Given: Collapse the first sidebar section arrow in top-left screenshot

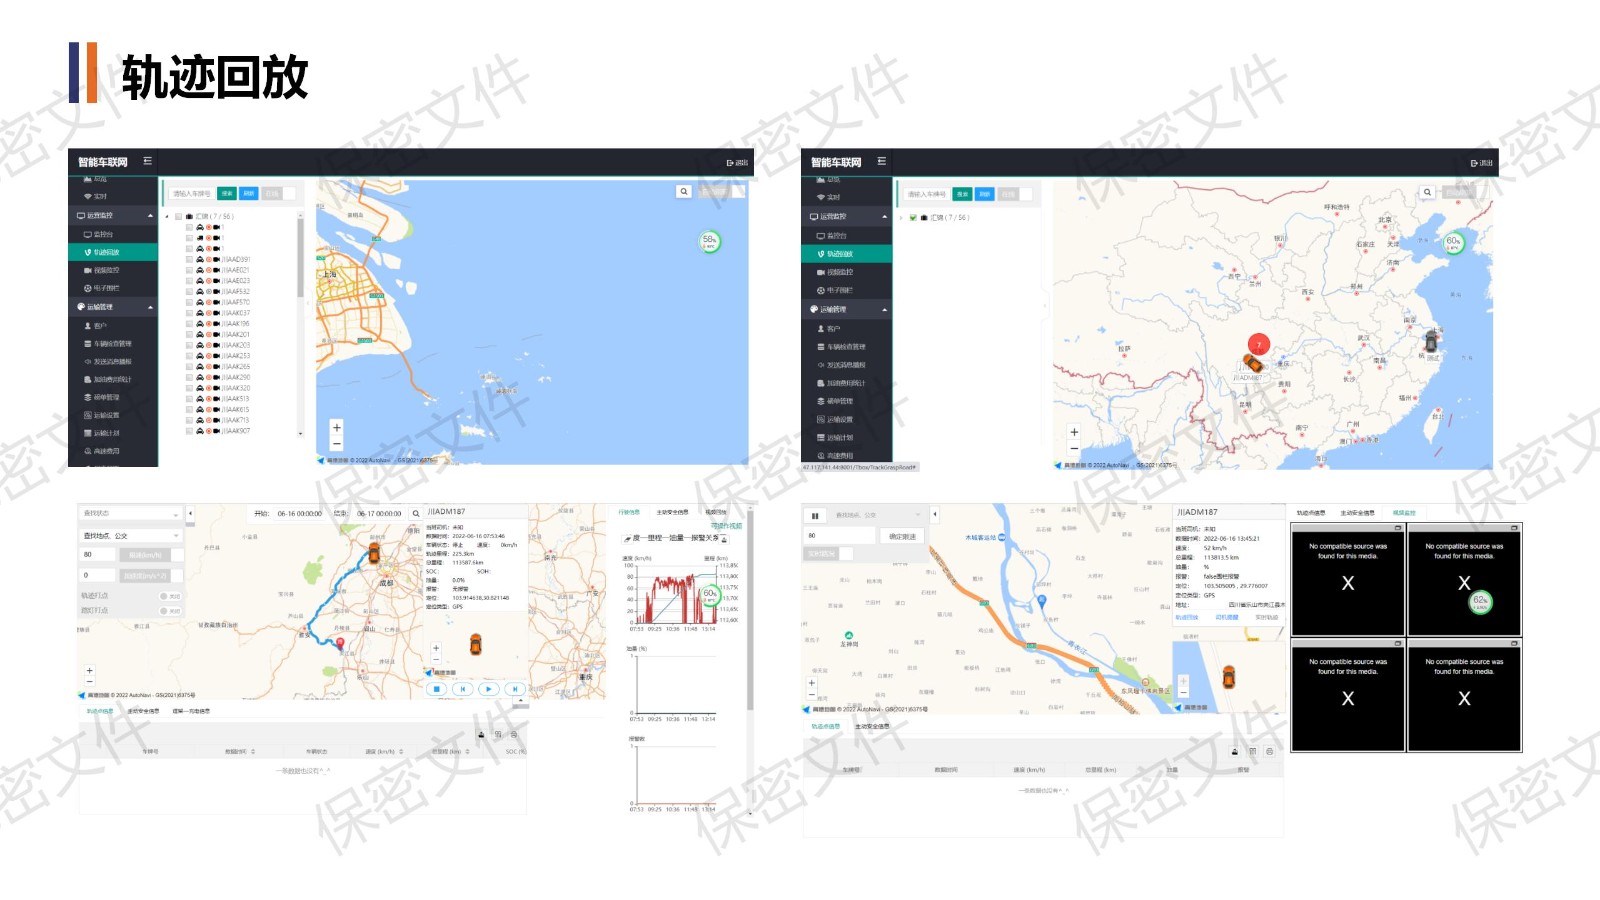Looking at the screenshot, I should click(151, 216).
